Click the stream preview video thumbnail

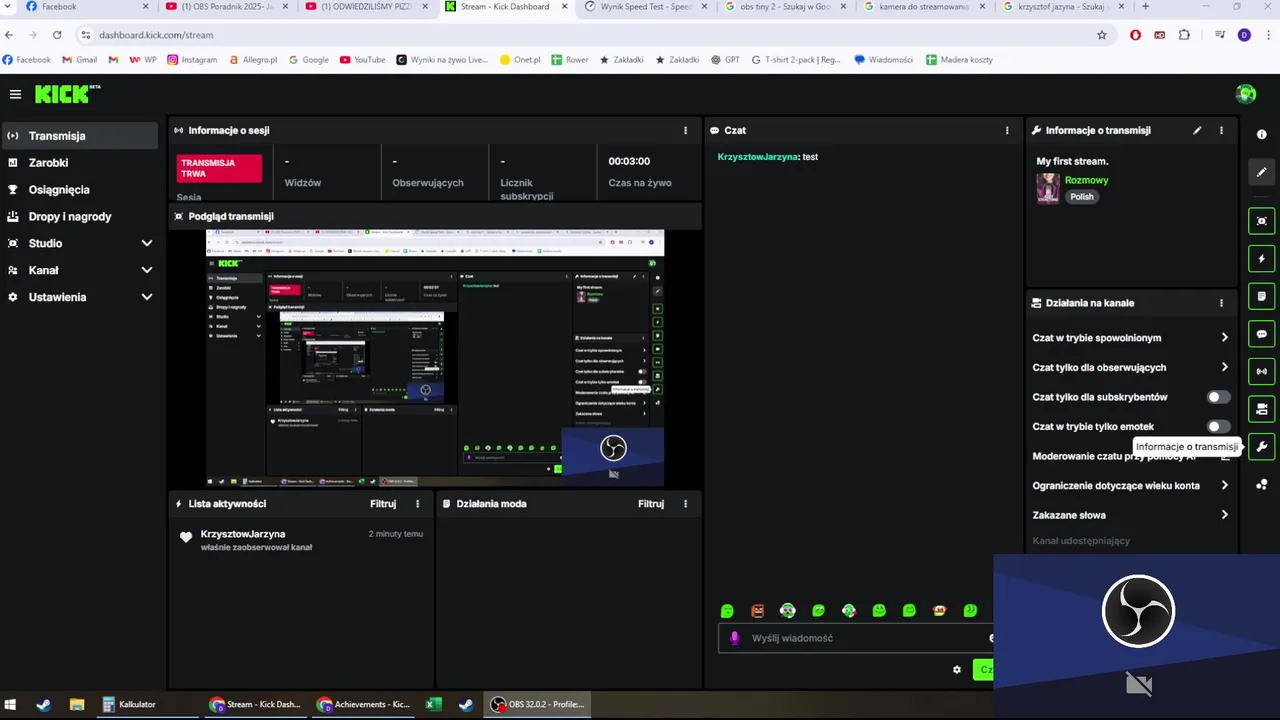coord(435,358)
